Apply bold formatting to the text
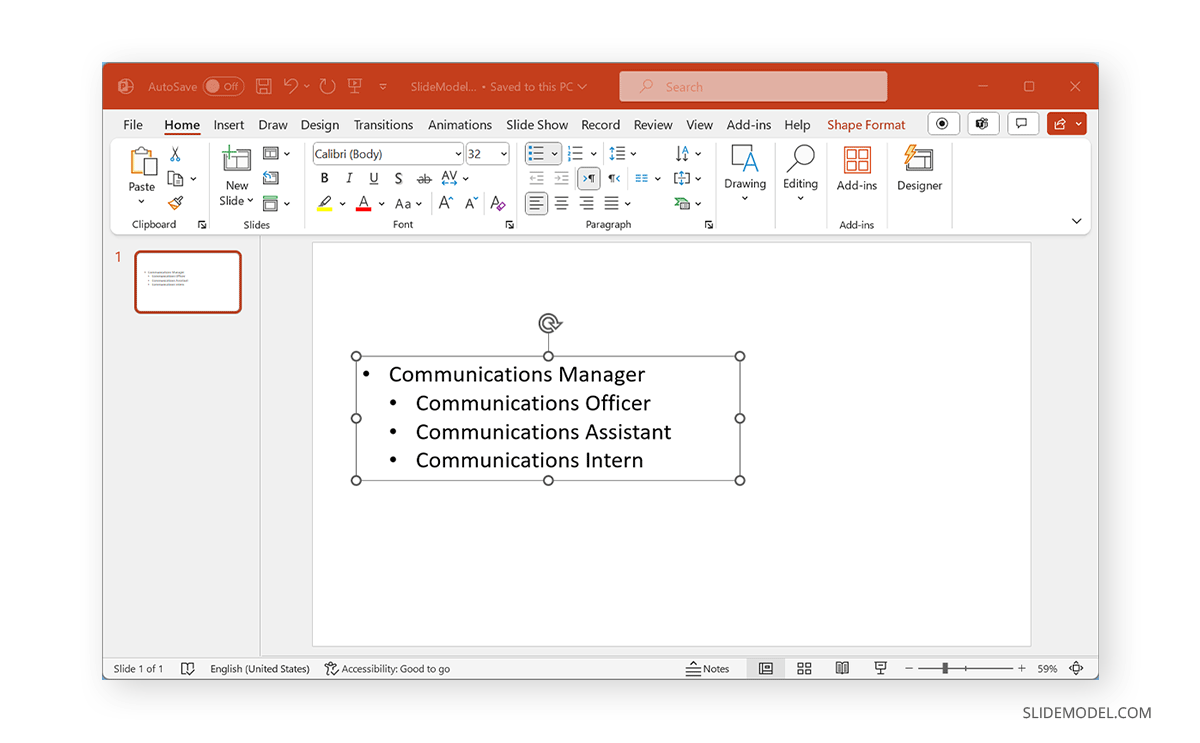 coord(324,178)
